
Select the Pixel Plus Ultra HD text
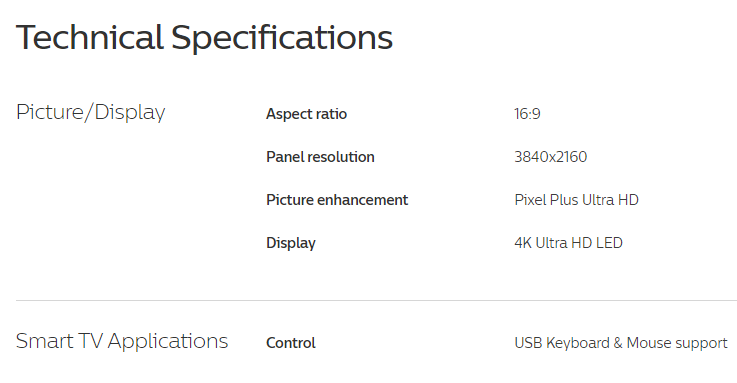click(576, 200)
